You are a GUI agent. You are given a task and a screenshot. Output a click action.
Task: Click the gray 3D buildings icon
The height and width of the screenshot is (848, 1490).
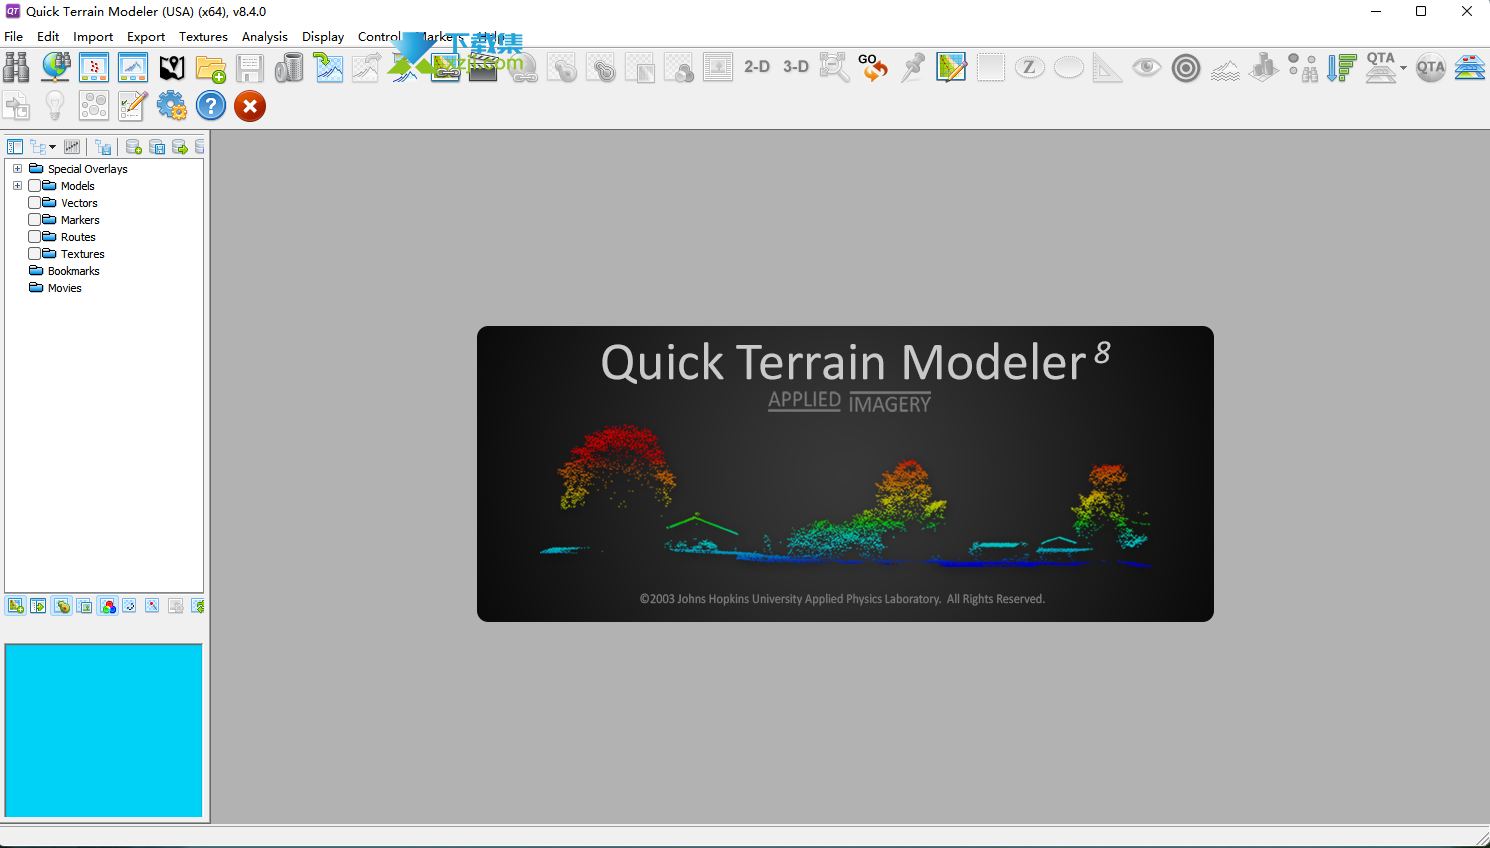point(1264,67)
